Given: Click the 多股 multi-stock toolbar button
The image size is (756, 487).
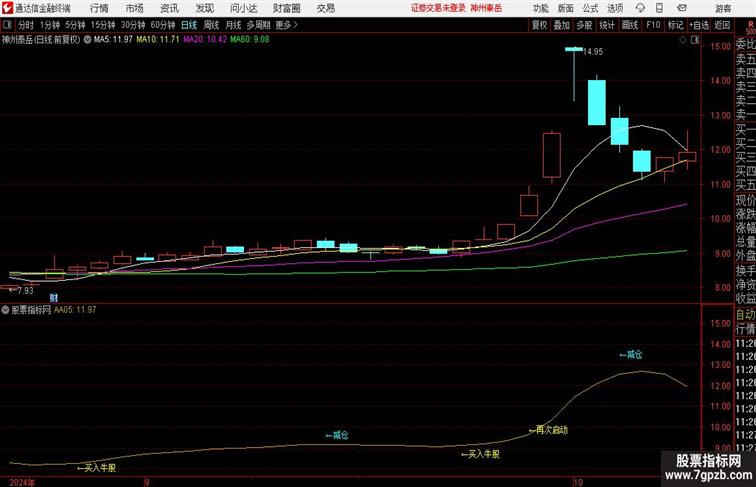Looking at the screenshot, I should pyautogui.click(x=584, y=25).
